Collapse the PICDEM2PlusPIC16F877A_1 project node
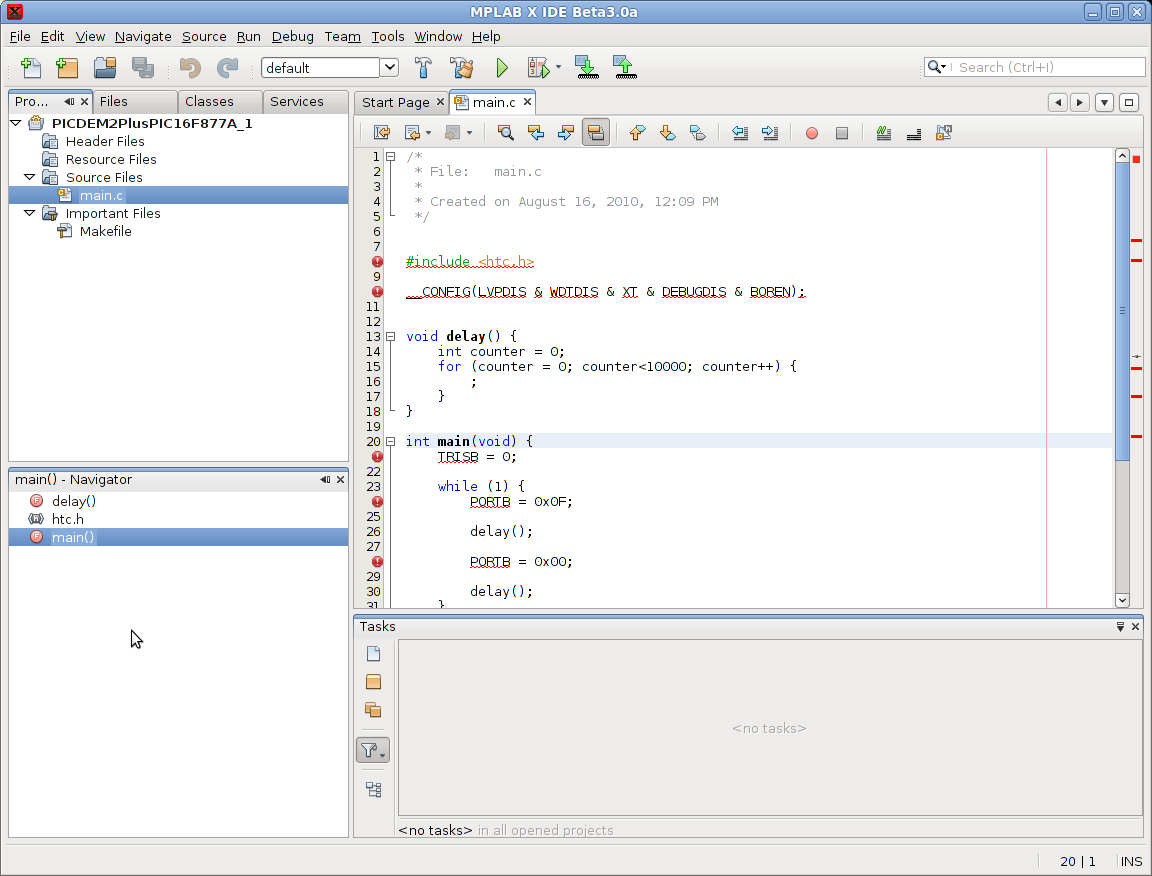Viewport: 1152px width, 876px height. coord(15,123)
